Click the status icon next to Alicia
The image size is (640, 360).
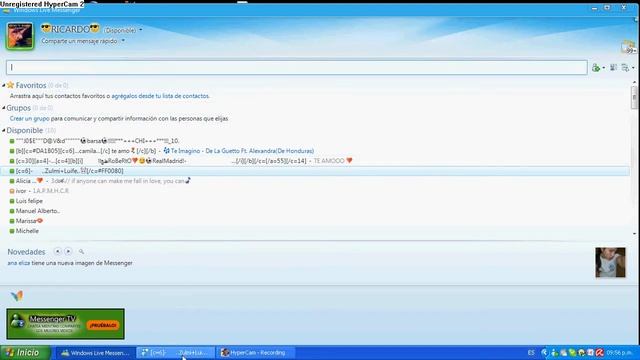point(12,181)
